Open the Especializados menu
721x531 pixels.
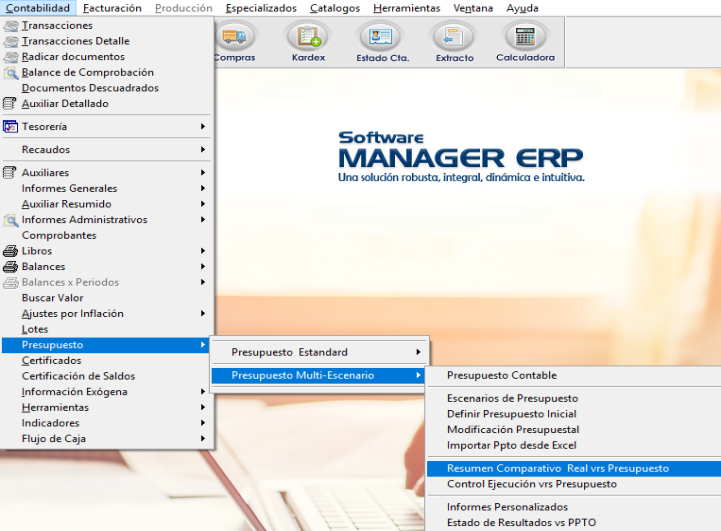[x=261, y=8]
